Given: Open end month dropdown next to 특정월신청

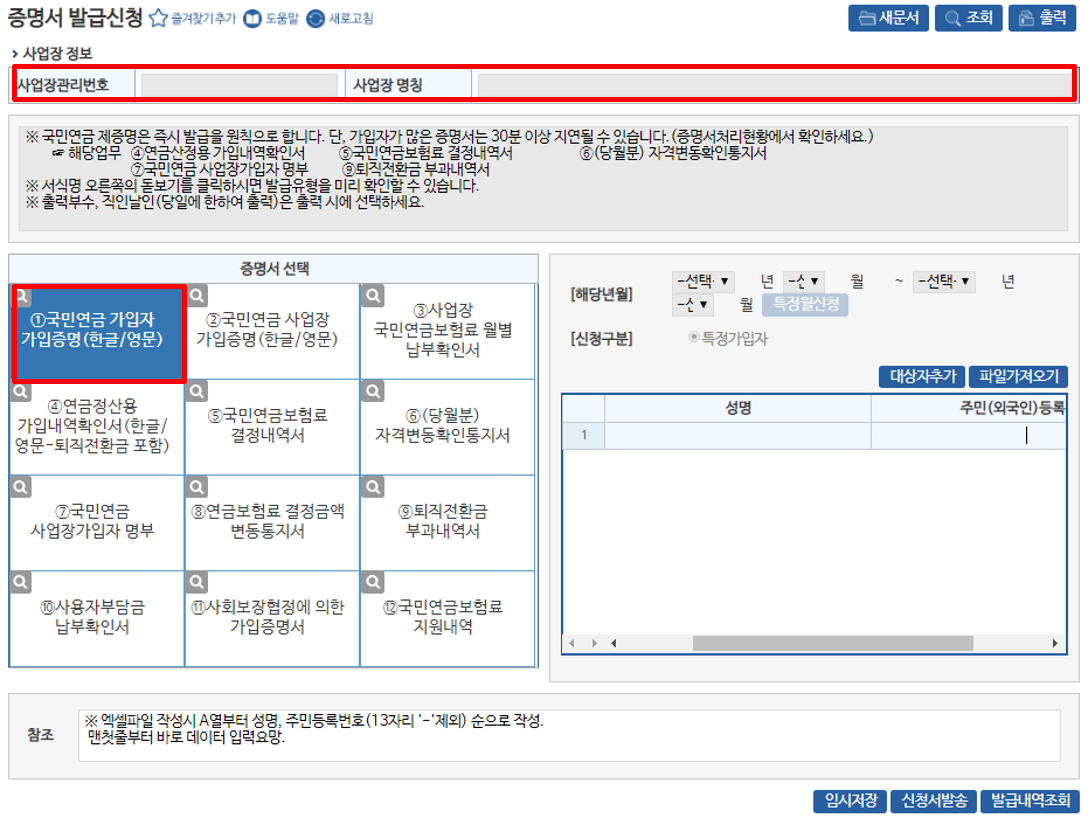Looking at the screenshot, I should (692, 304).
